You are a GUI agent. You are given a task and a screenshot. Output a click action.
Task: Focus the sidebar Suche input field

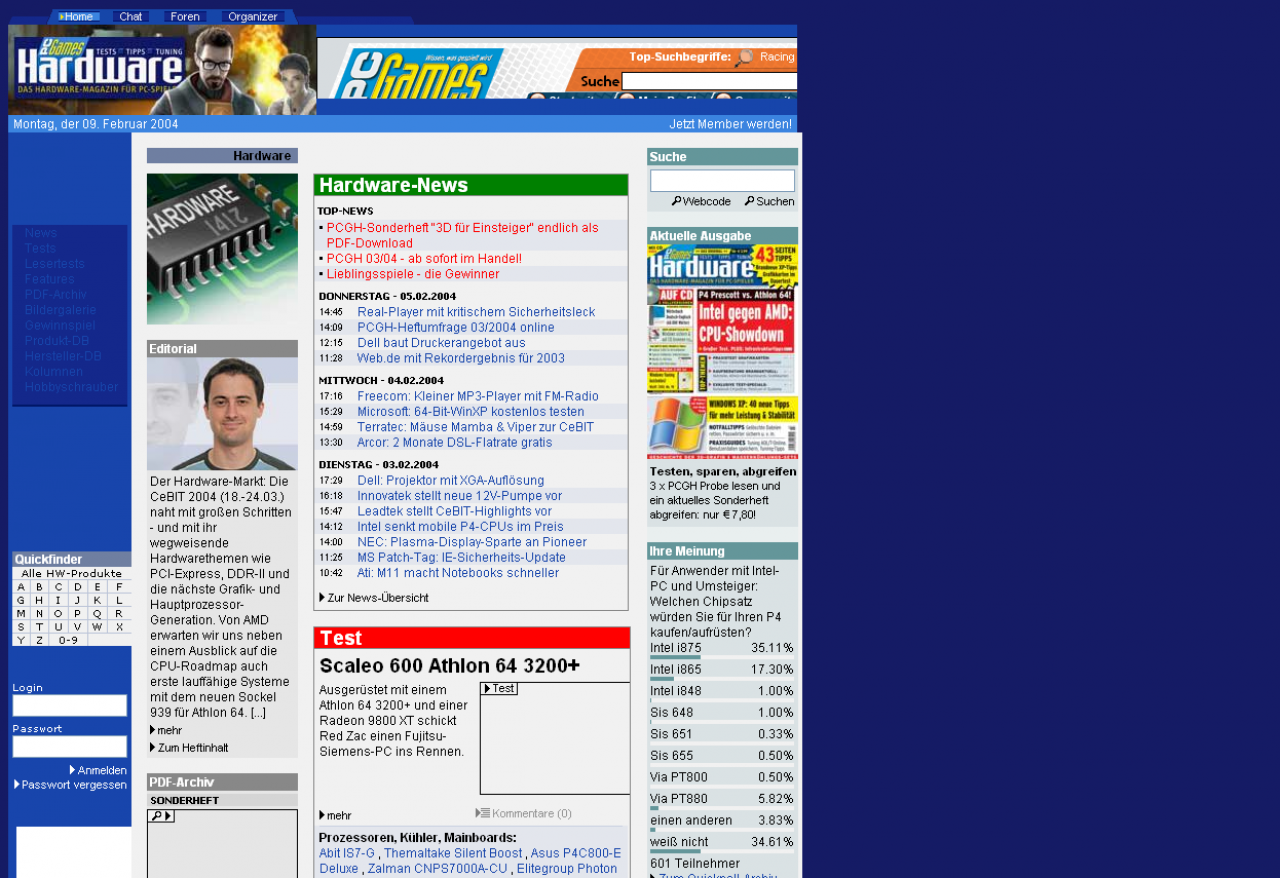click(x=722, y=180)
